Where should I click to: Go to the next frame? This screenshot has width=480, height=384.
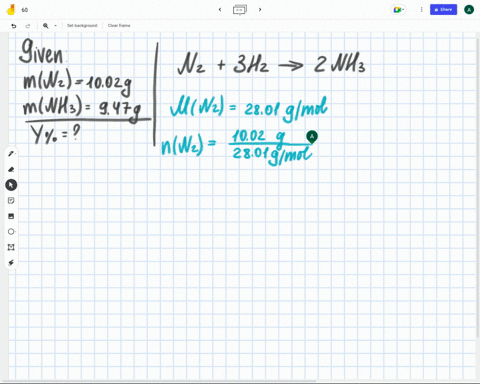pos(260,10)
